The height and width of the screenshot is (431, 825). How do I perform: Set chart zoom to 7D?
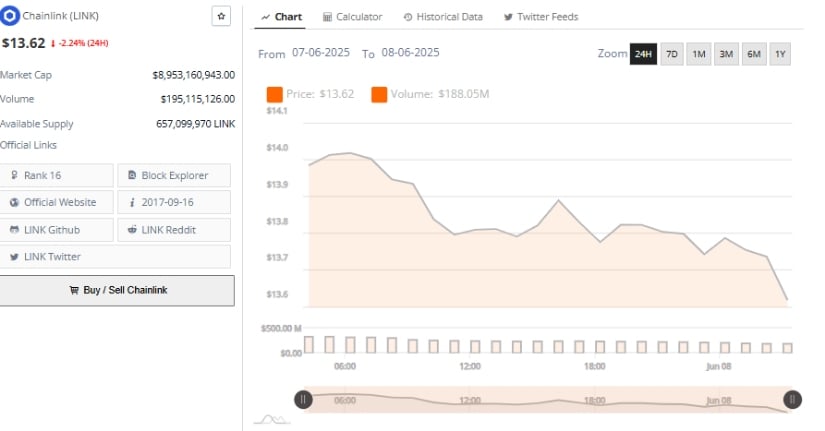(671, 54)
